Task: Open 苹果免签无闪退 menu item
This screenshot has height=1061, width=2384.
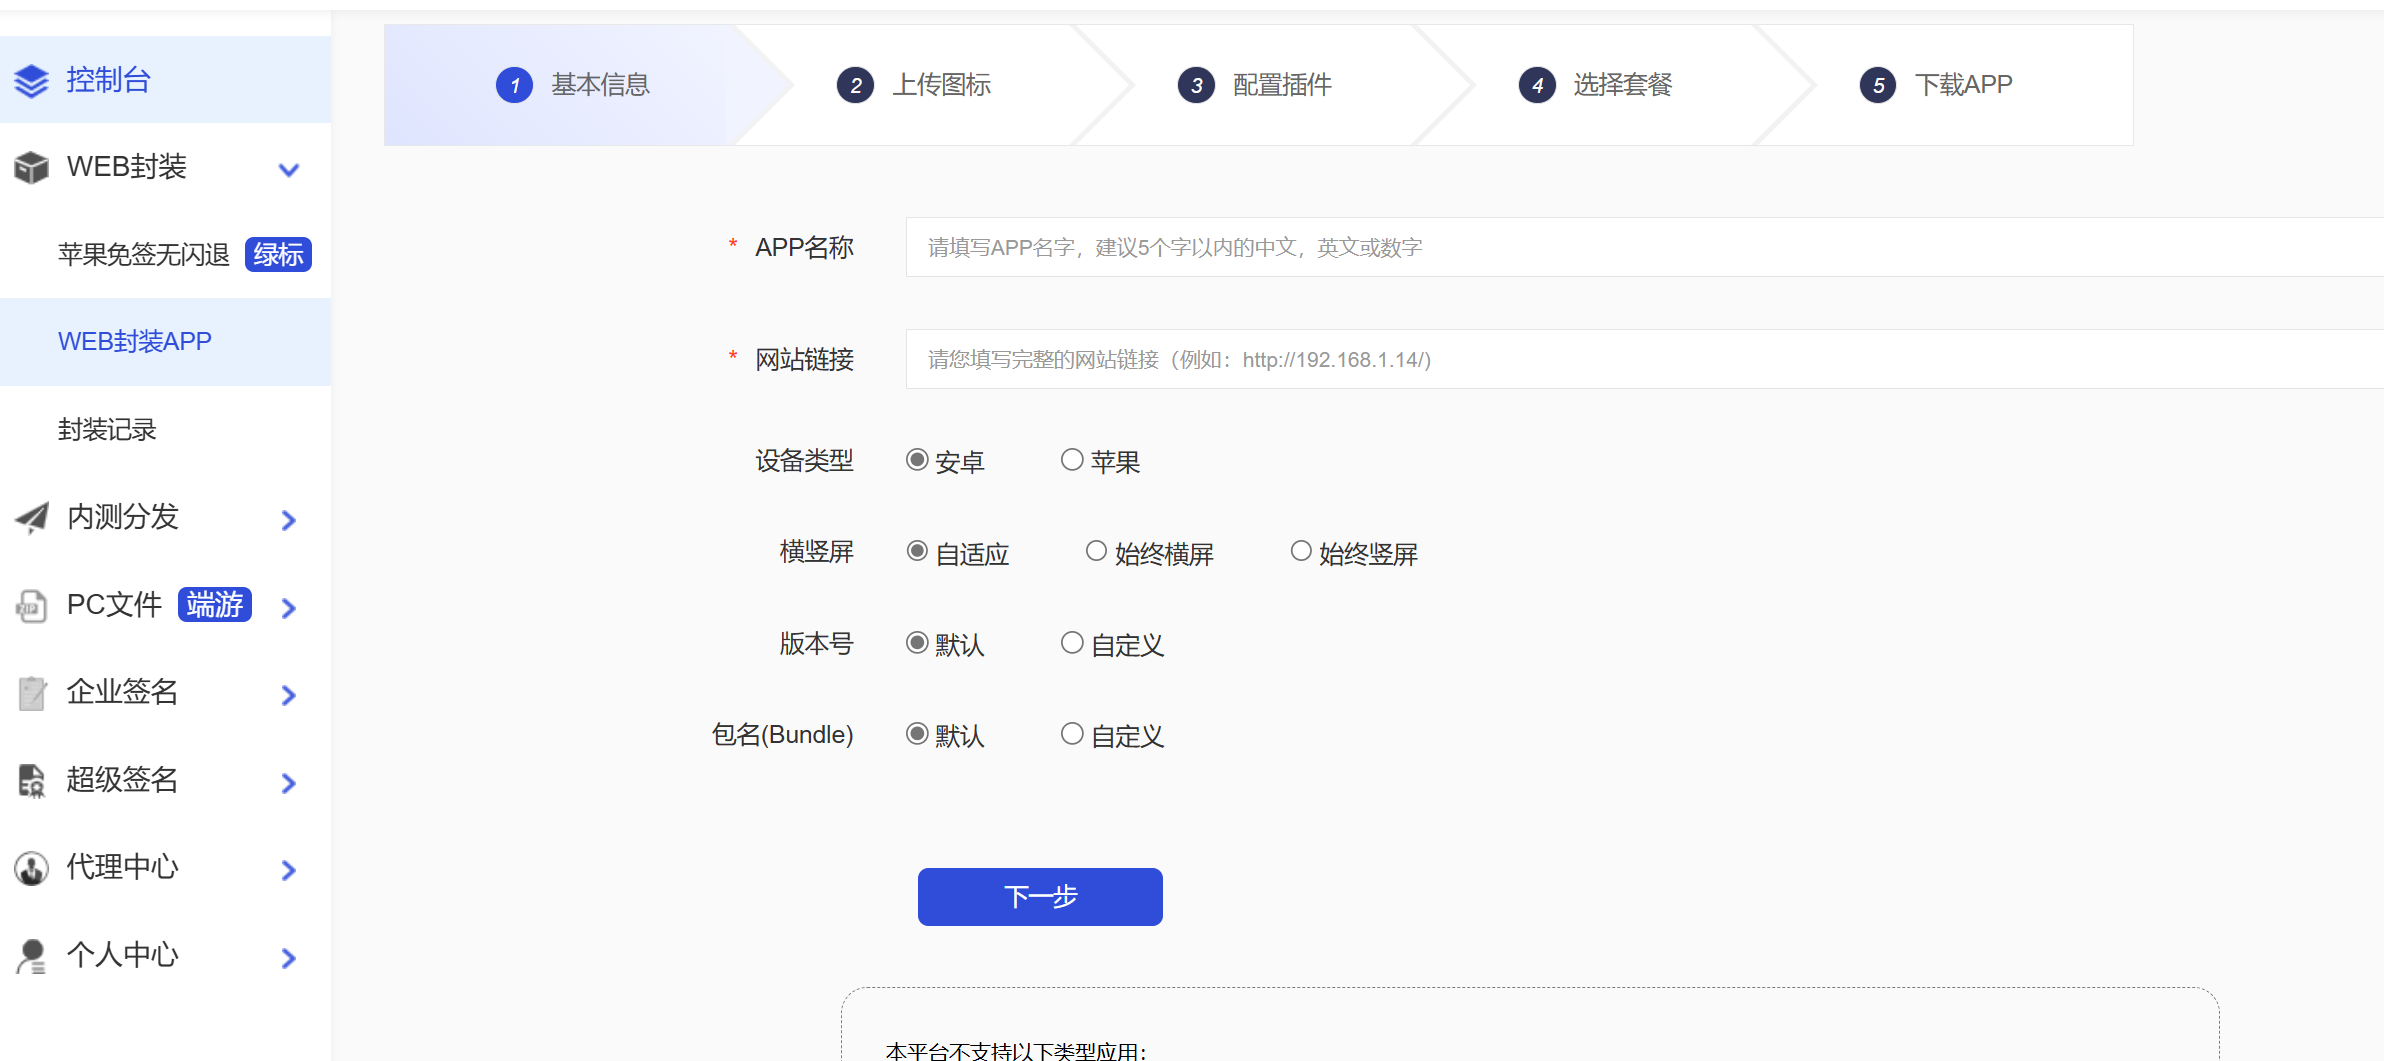Action: (144, 255)
